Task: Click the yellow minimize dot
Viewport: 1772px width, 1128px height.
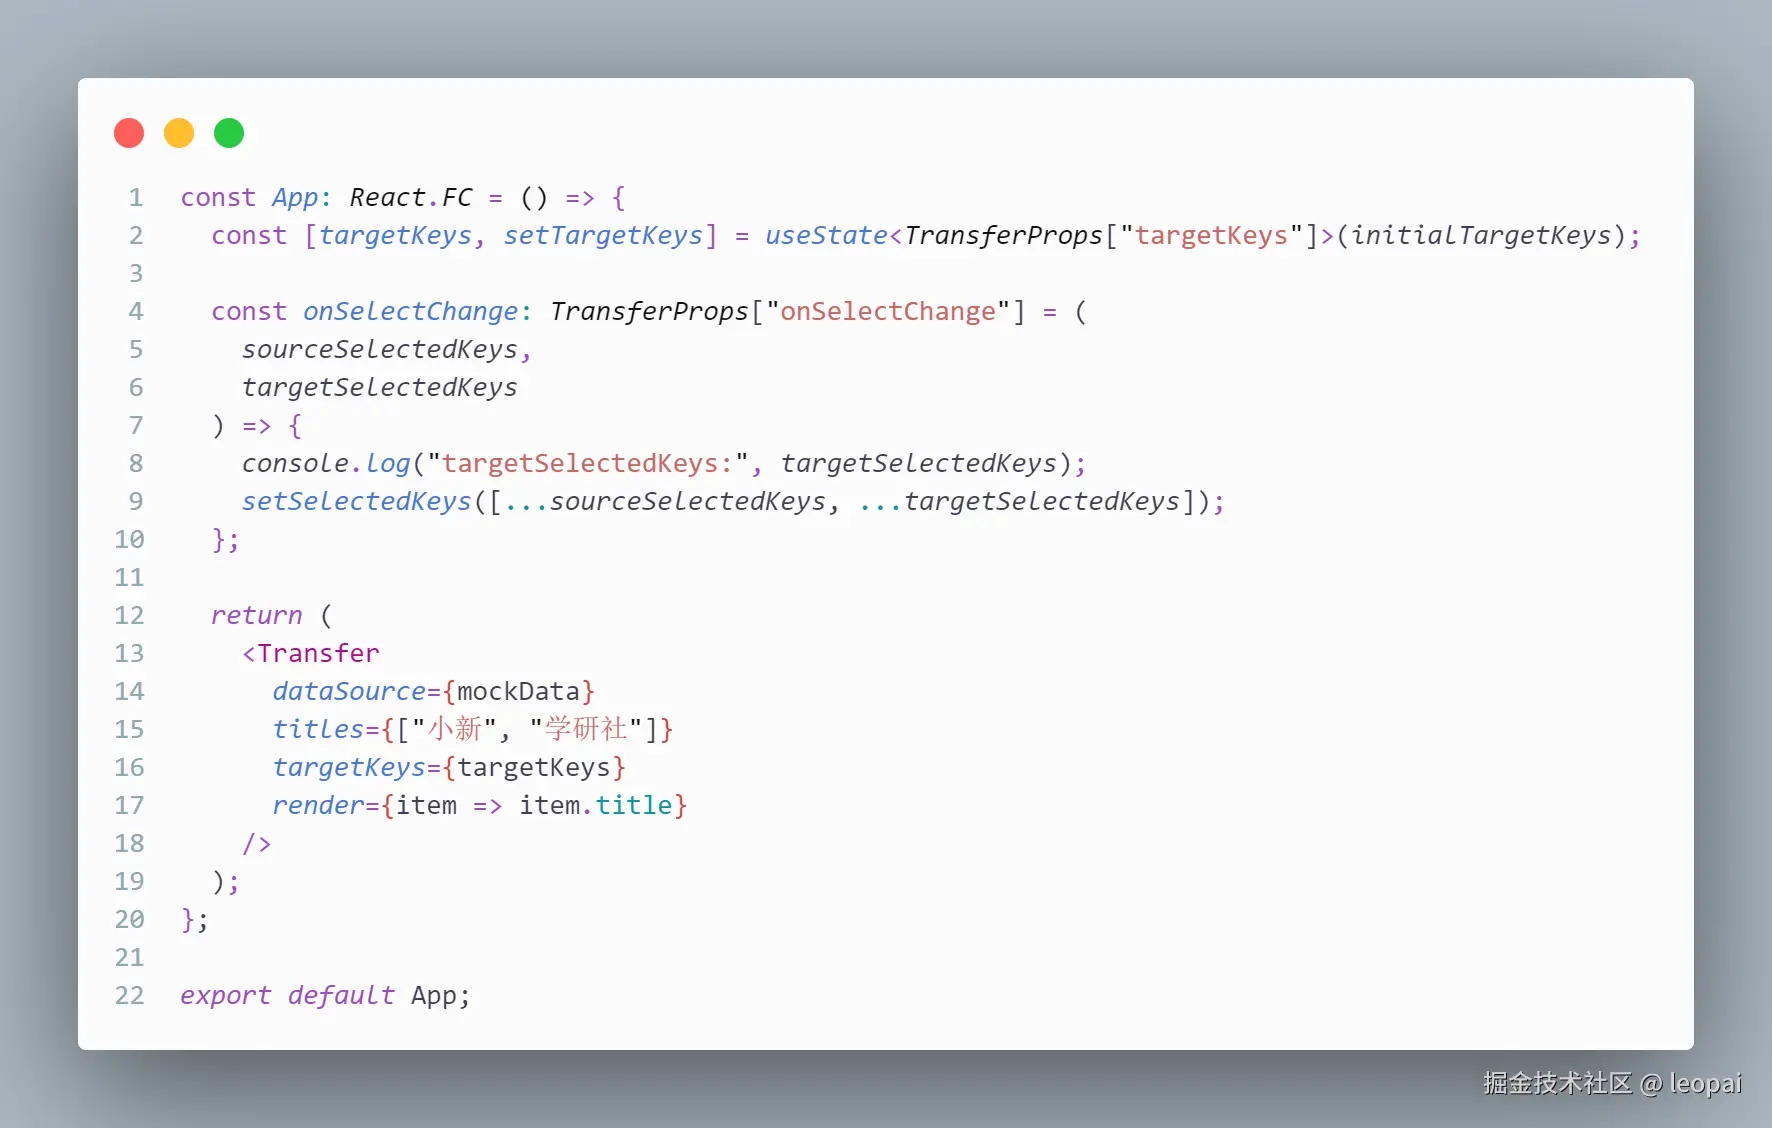Action: tap(179, 133)
